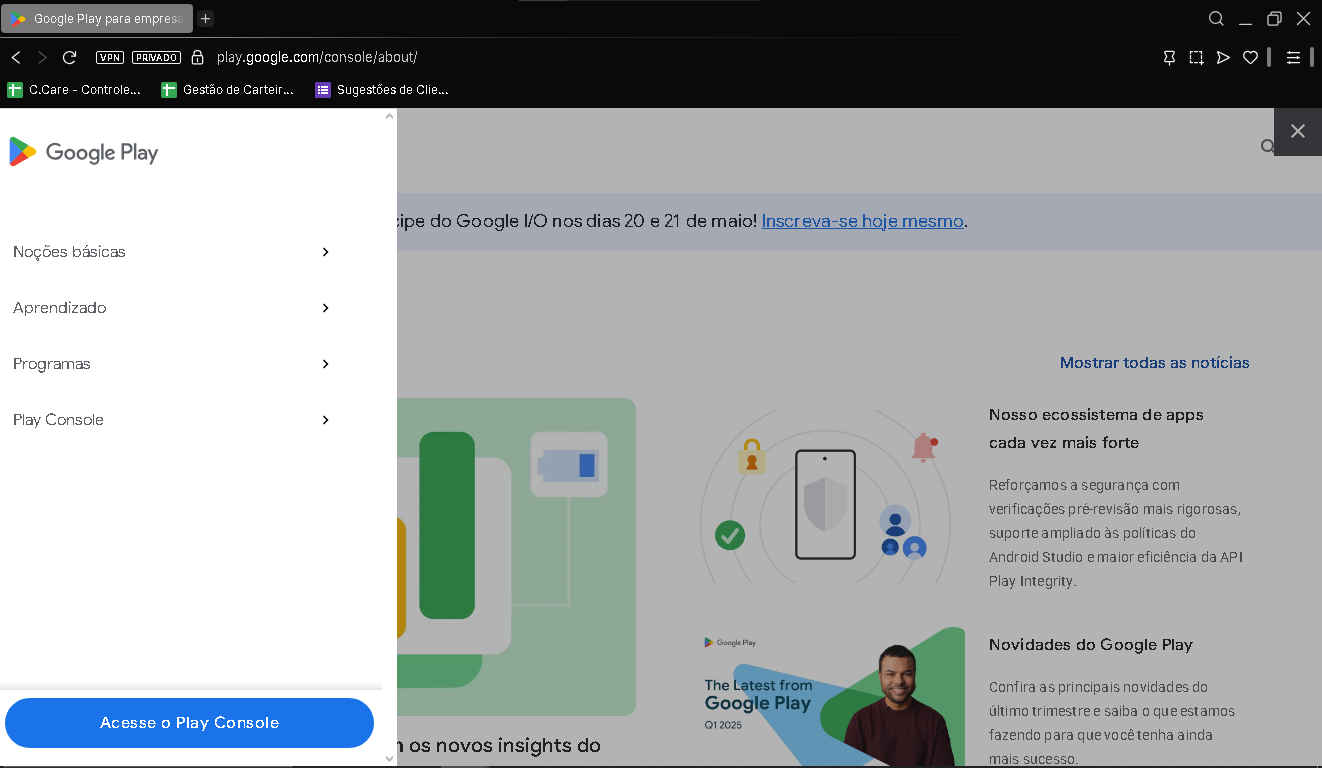Click the green battery chart illustration
The image size is (1322, 768).
tap(516, 556)
